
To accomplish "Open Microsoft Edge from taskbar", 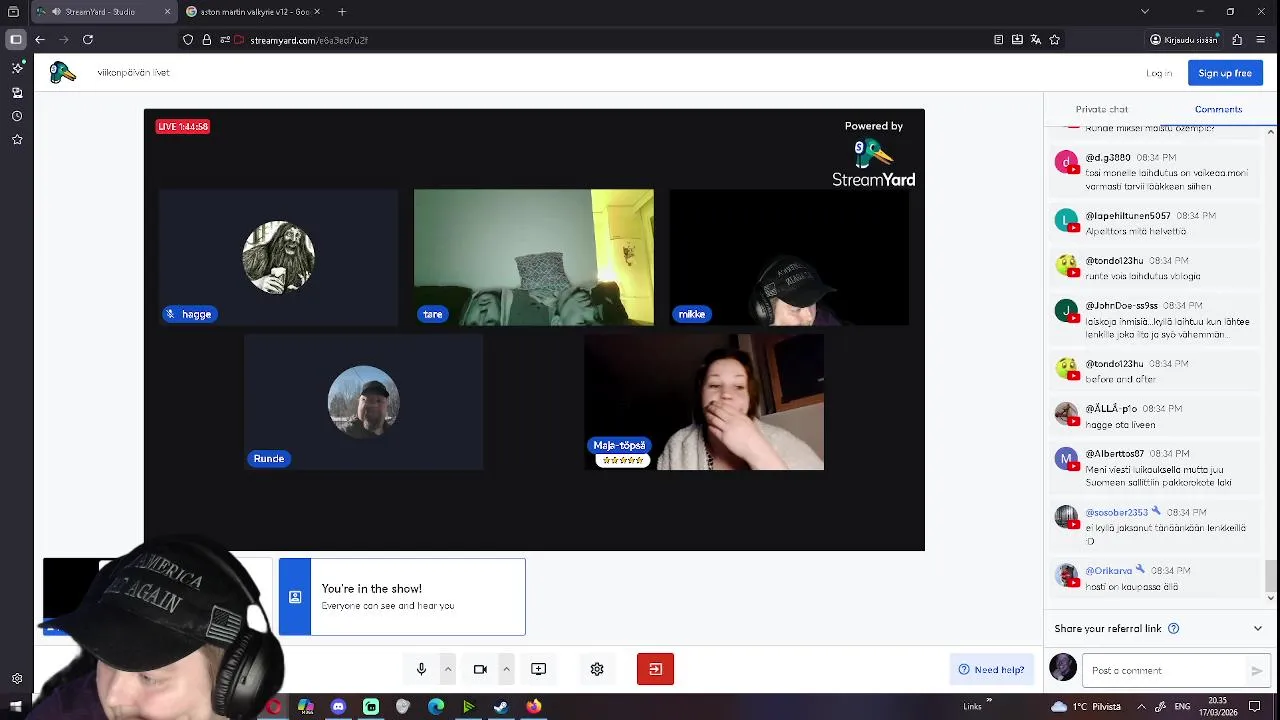I will point(436,707).
